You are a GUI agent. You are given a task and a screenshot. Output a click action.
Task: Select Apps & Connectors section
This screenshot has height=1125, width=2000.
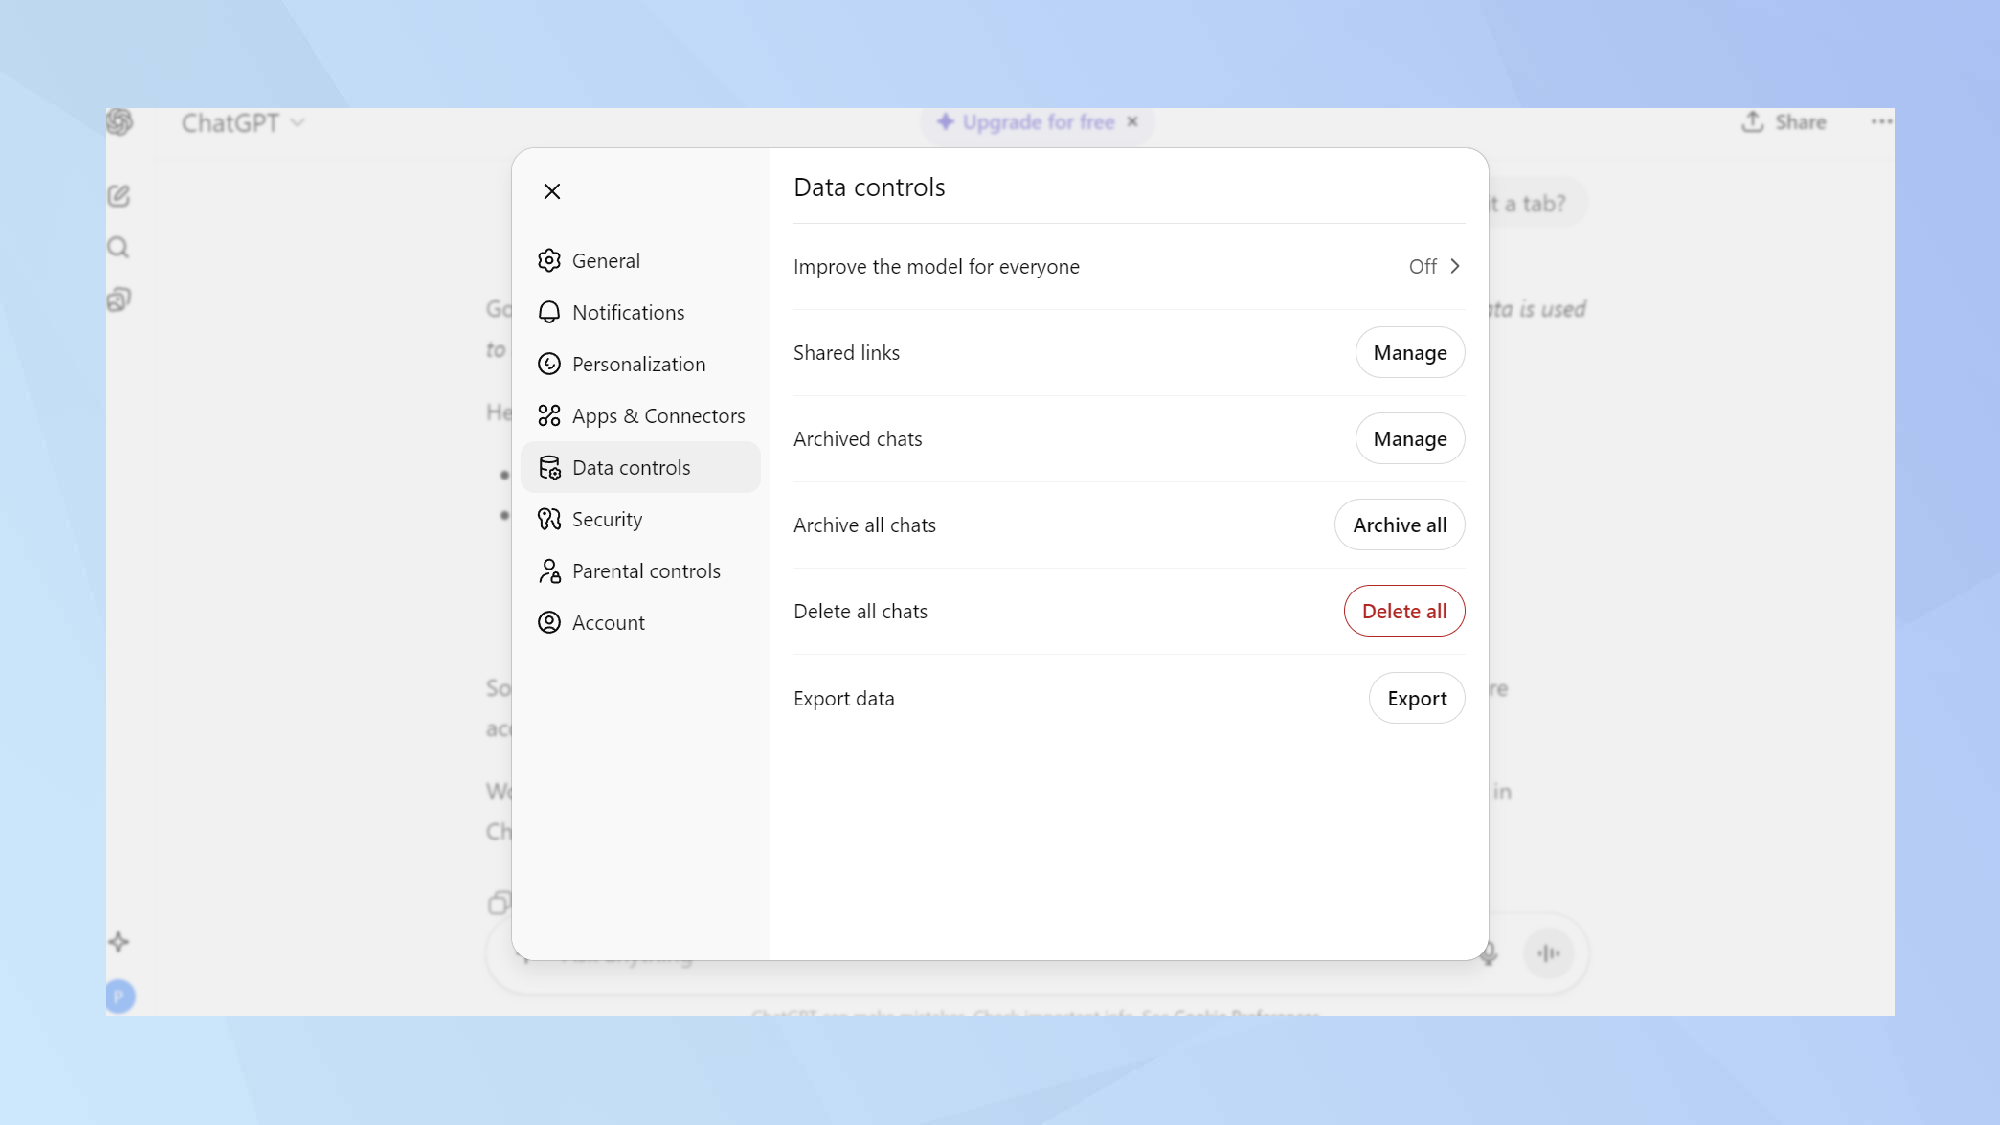[x=657, y=416]
